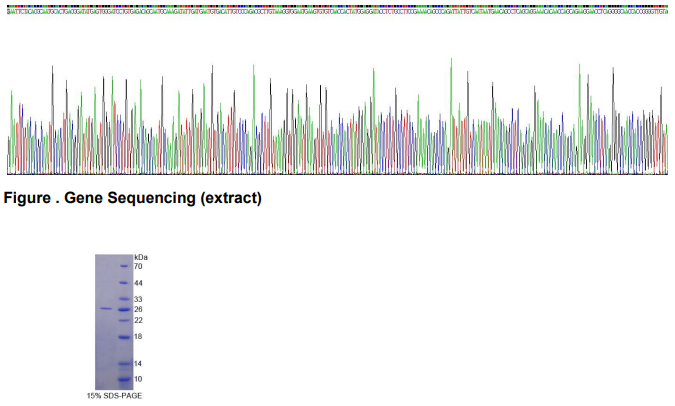This screenshot has height=406, width=675.
Task: Click the '10' marker label
Action: tap(138, 379)
